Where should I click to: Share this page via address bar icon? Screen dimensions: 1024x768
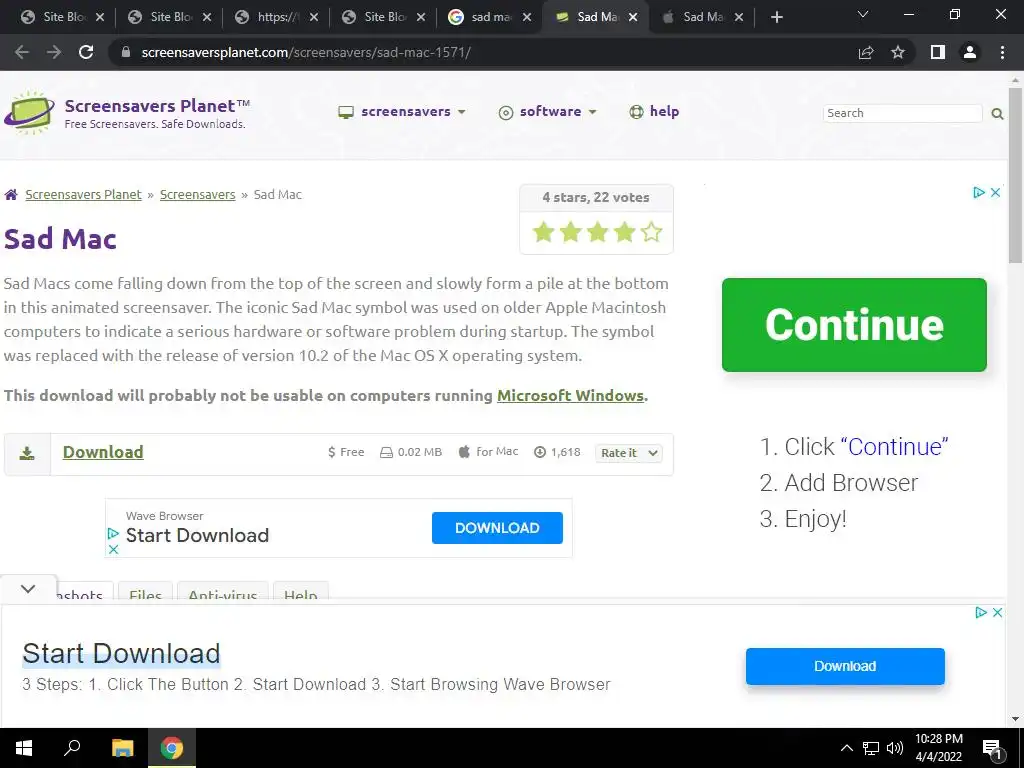[x=866, y=52]
